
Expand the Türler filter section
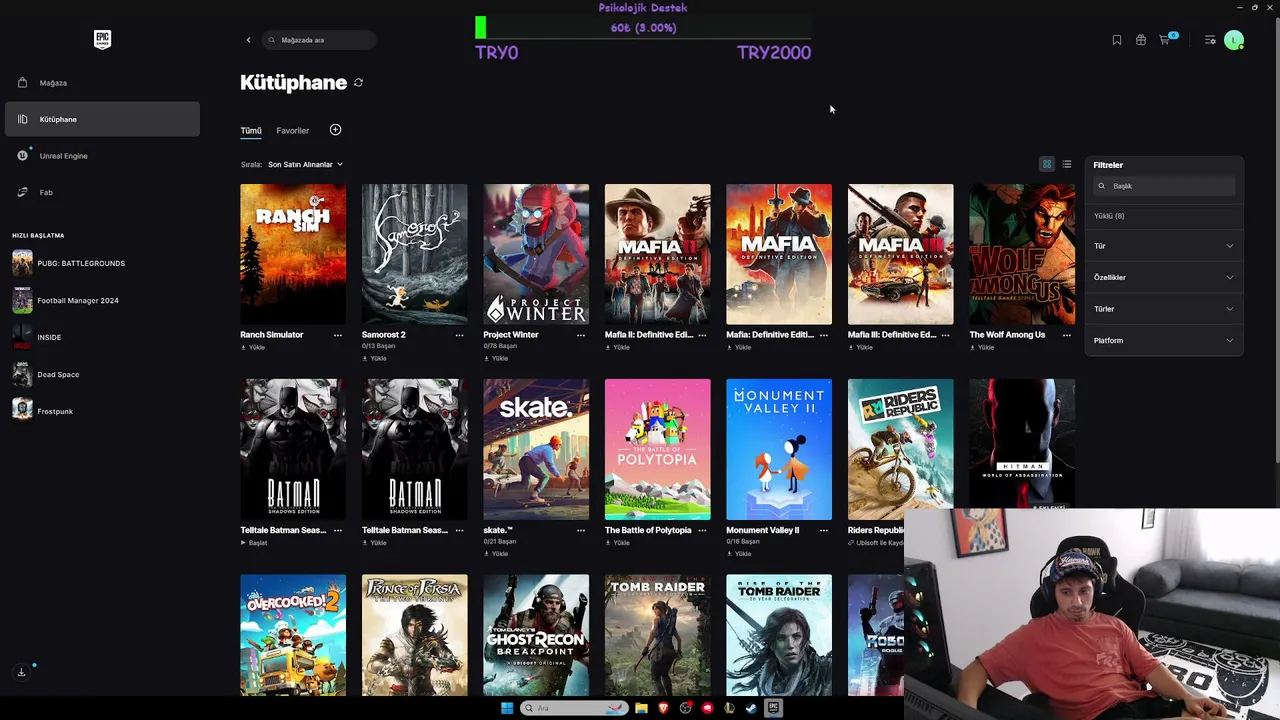pyautogui.click(x=1164, y=309)
